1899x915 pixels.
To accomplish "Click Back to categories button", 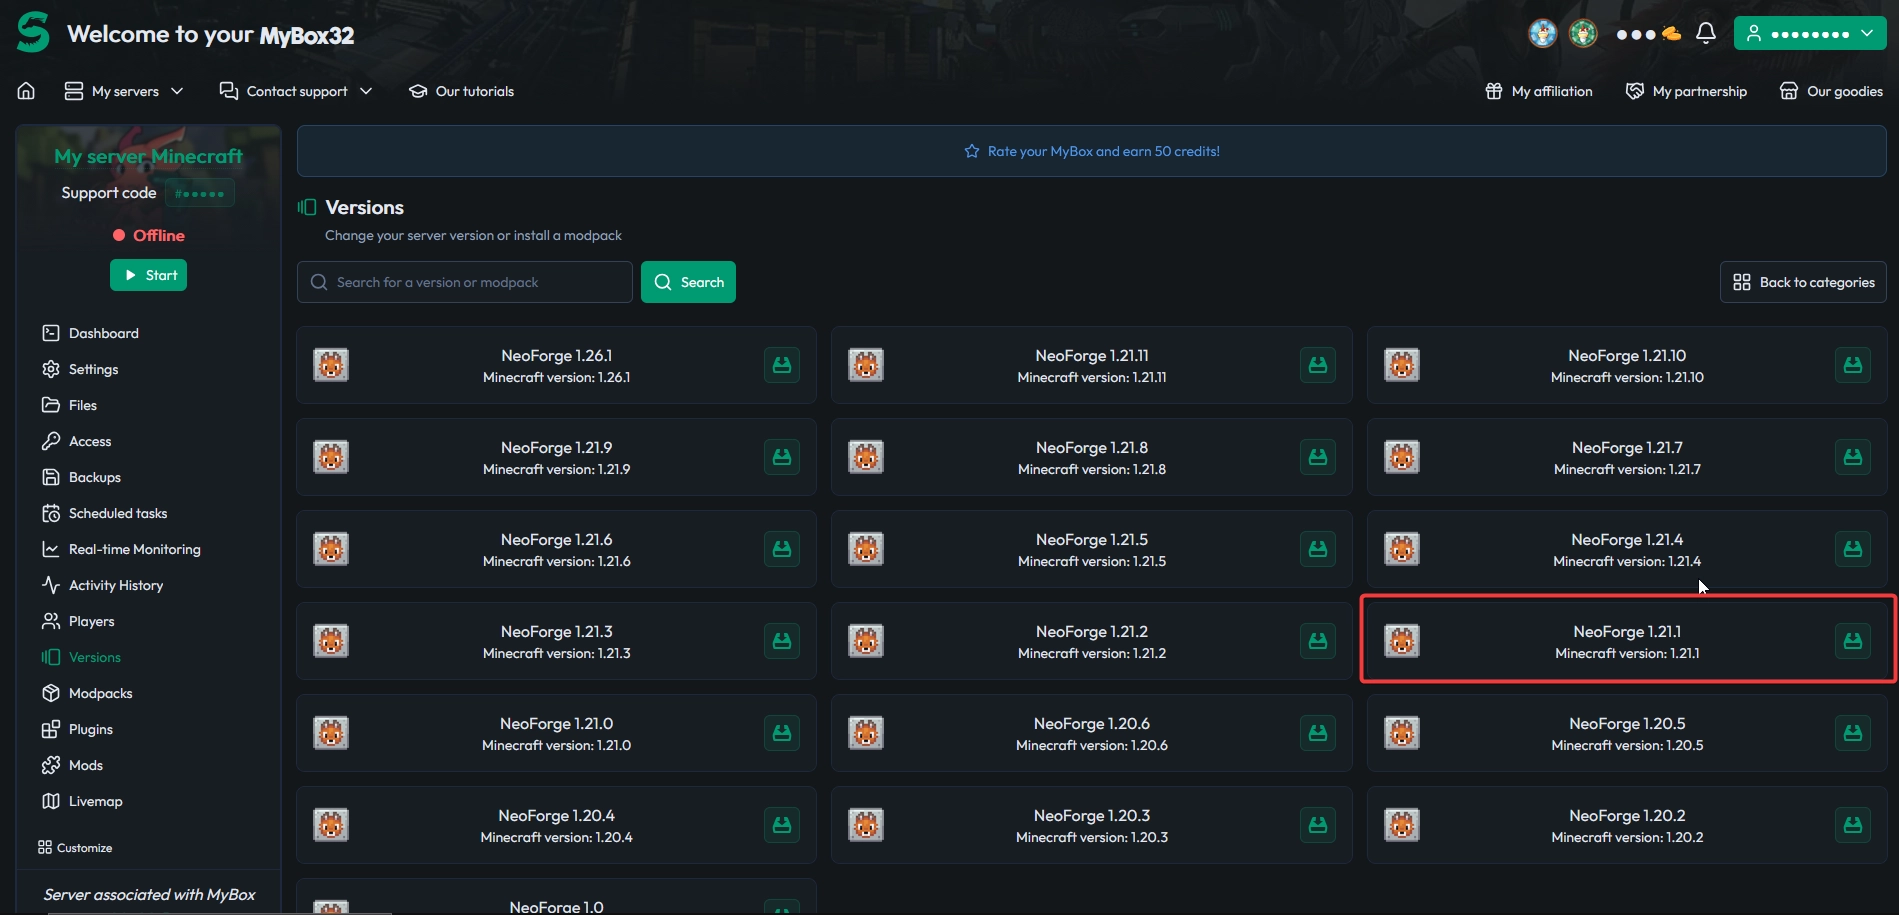I will (1802, 282).
